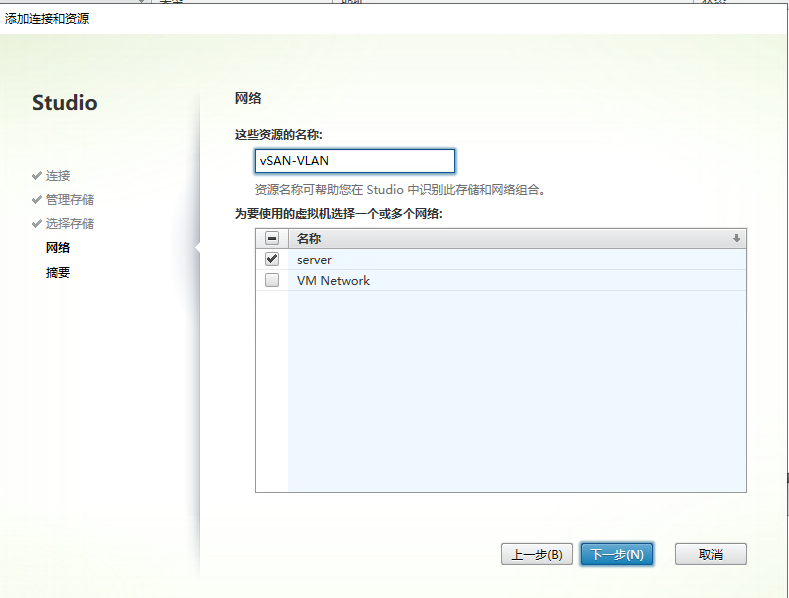Select the 网络 step in the sidebar
The height and width of the screenshot is (598, 789).
tap(58, 248)
